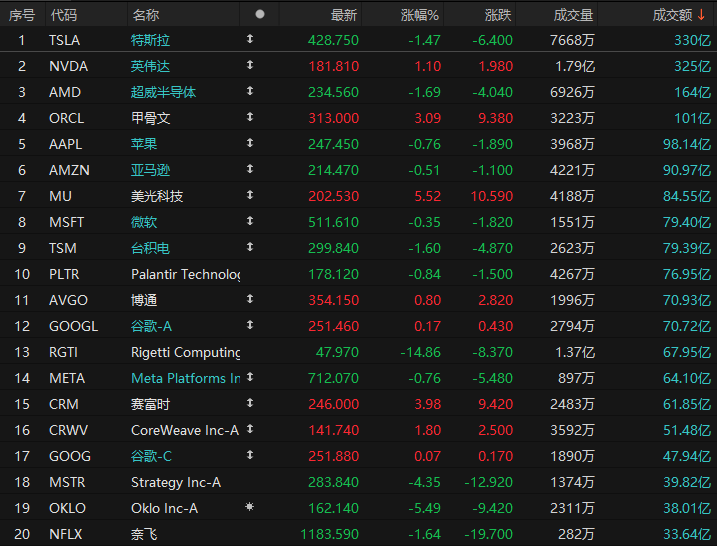717x546 pixels.
Task: Select the RGTI ticker code
Action: click(x=63, y=352)
